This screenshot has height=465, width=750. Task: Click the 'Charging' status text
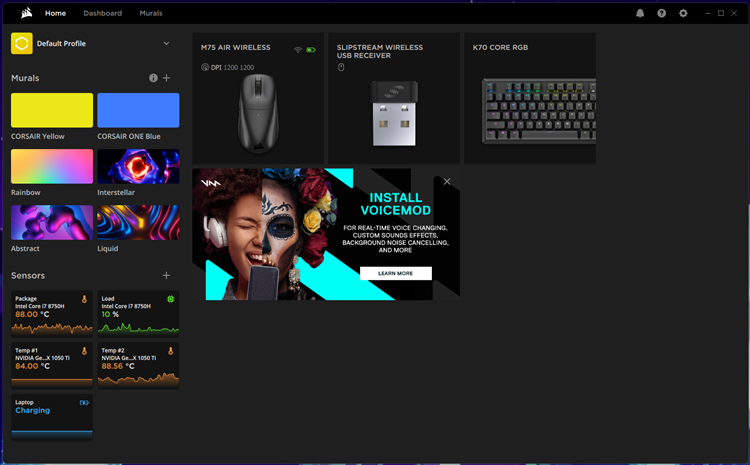33,410
